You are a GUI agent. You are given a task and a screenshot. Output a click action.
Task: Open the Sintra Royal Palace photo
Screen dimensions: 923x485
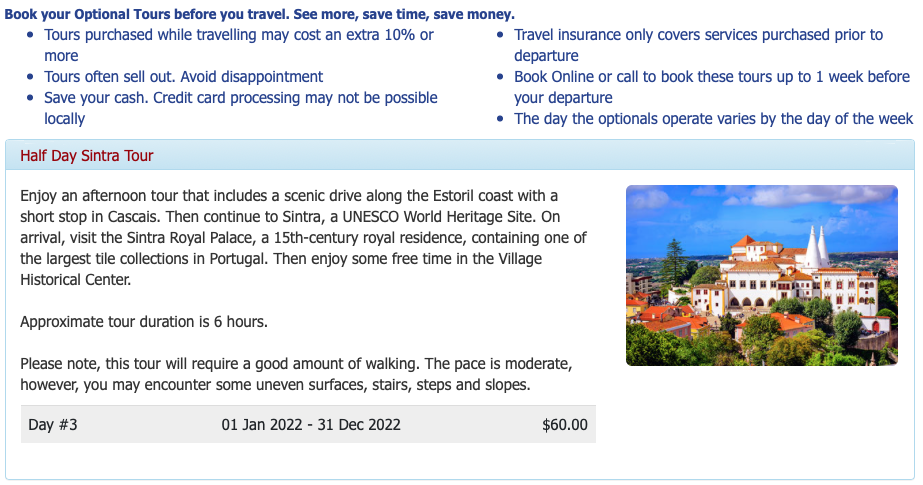point(762,275)
